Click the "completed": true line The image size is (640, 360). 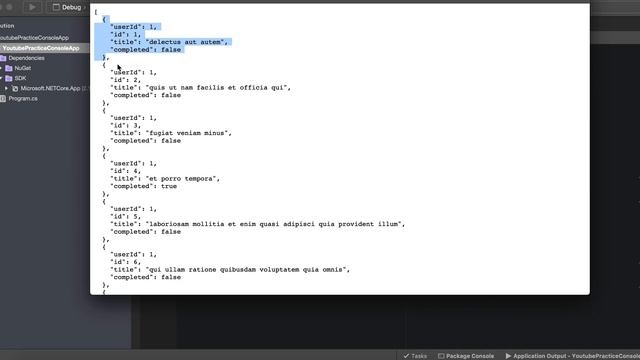[x=144, y=186]
